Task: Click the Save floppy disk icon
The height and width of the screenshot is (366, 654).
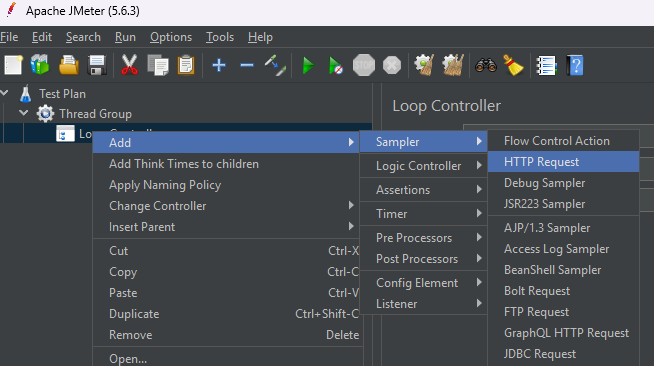Action: pos(97,65)
